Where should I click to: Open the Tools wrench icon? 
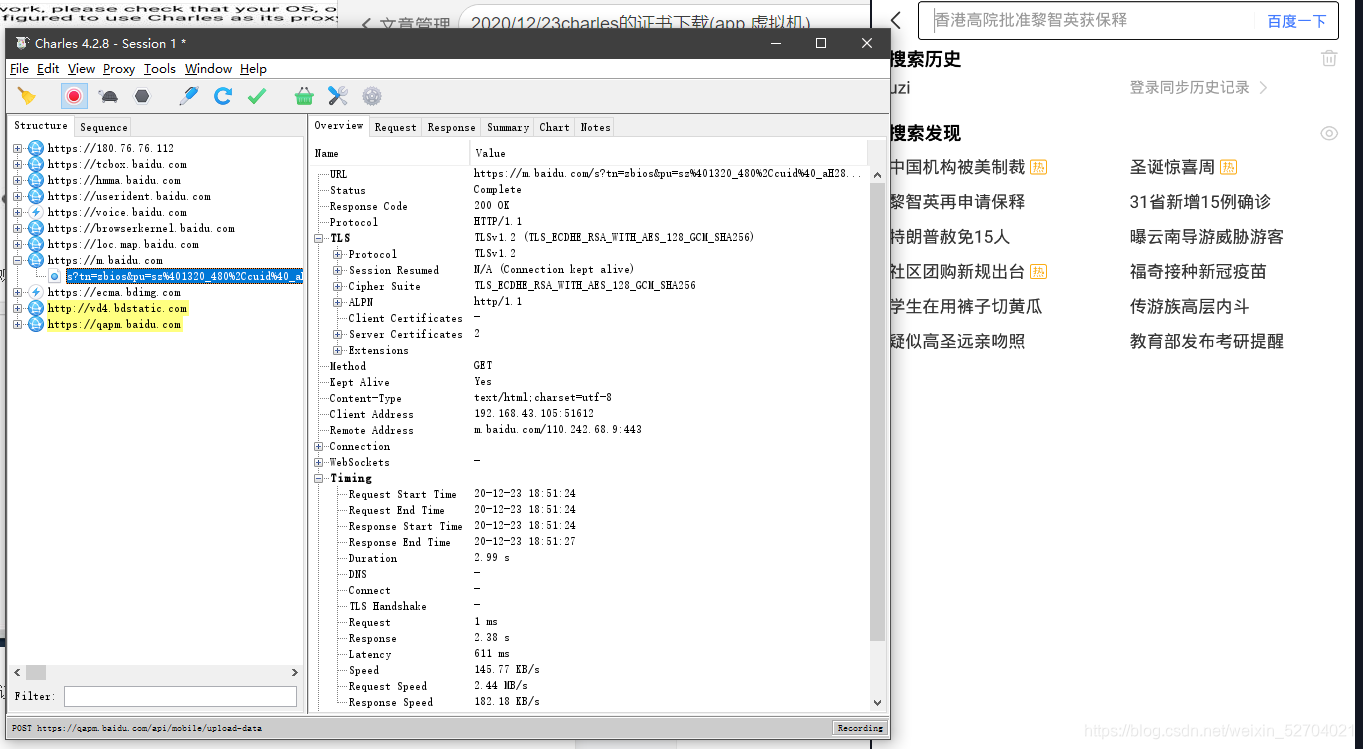(338, 96)
